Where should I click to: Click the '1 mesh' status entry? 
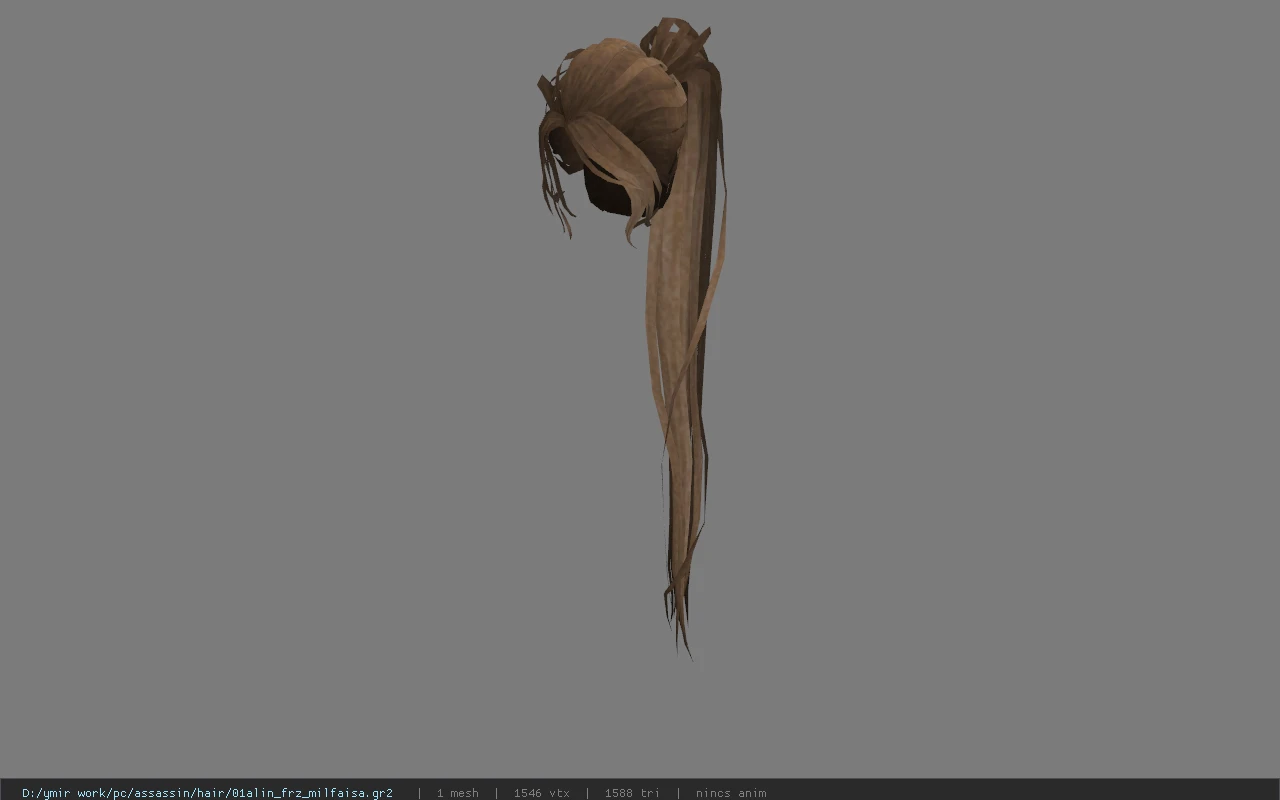(x=457, y=793)
